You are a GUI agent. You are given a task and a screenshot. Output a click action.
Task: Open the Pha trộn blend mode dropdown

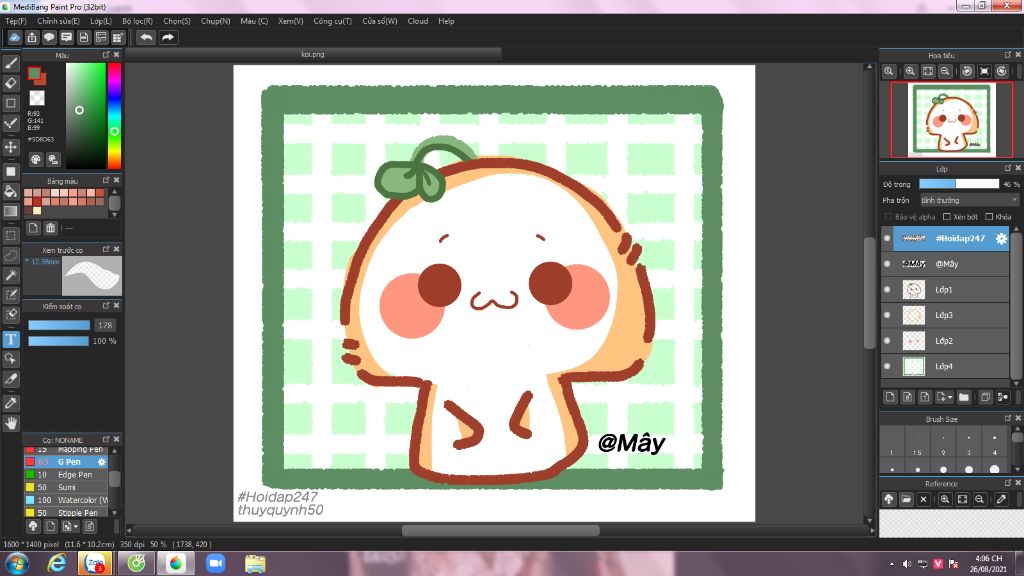969,200
